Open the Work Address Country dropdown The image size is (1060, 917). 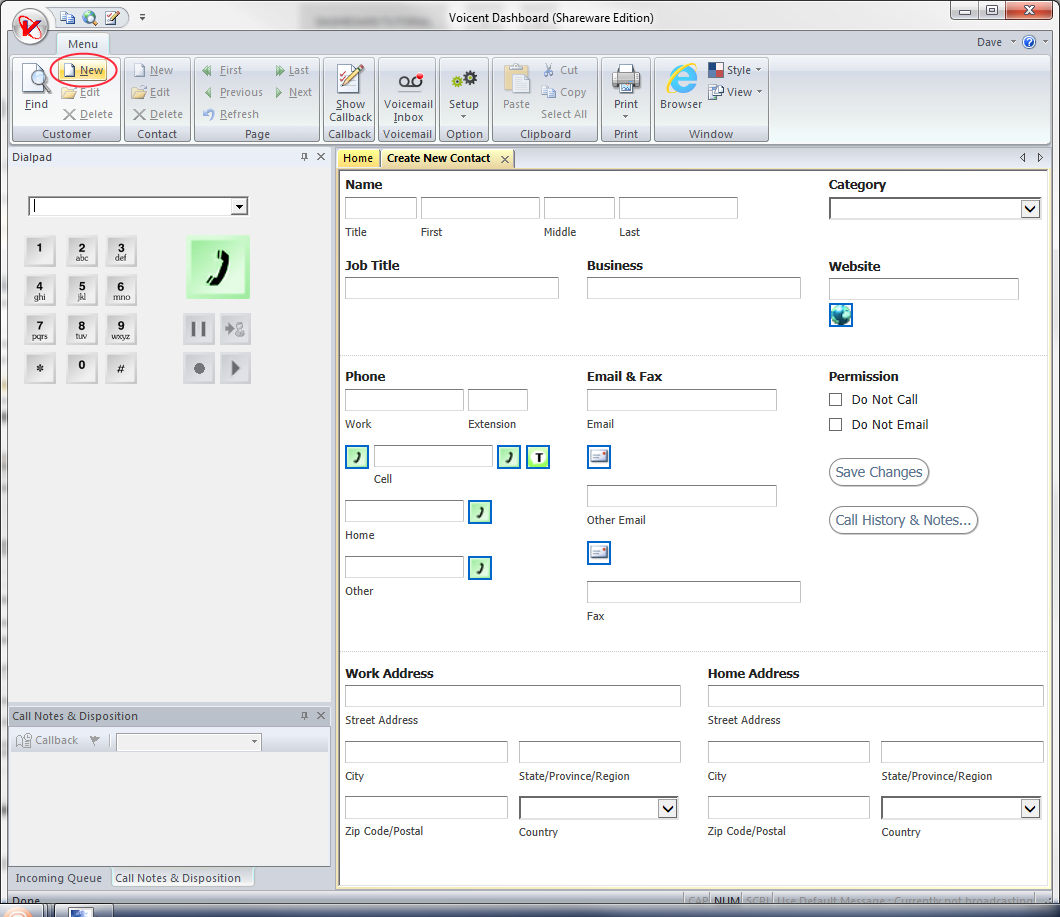pyautogui.click(x=667, y=808)
